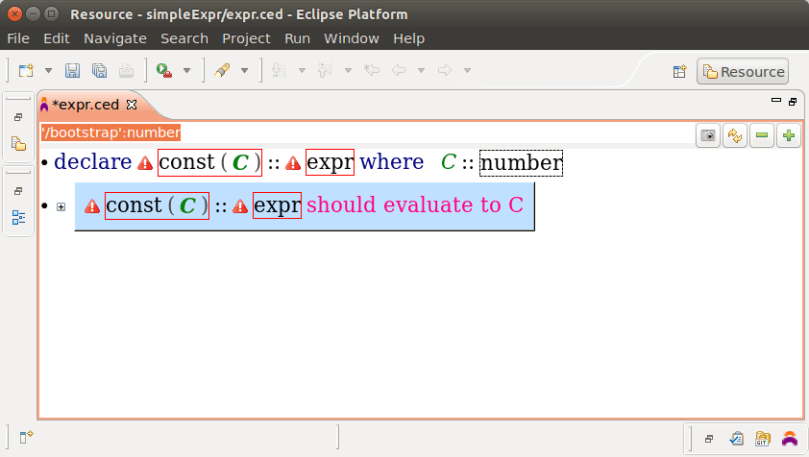Screen dimensions: 809x457
Task: Open the Navigate menu
Action: [x=115, y=38]
